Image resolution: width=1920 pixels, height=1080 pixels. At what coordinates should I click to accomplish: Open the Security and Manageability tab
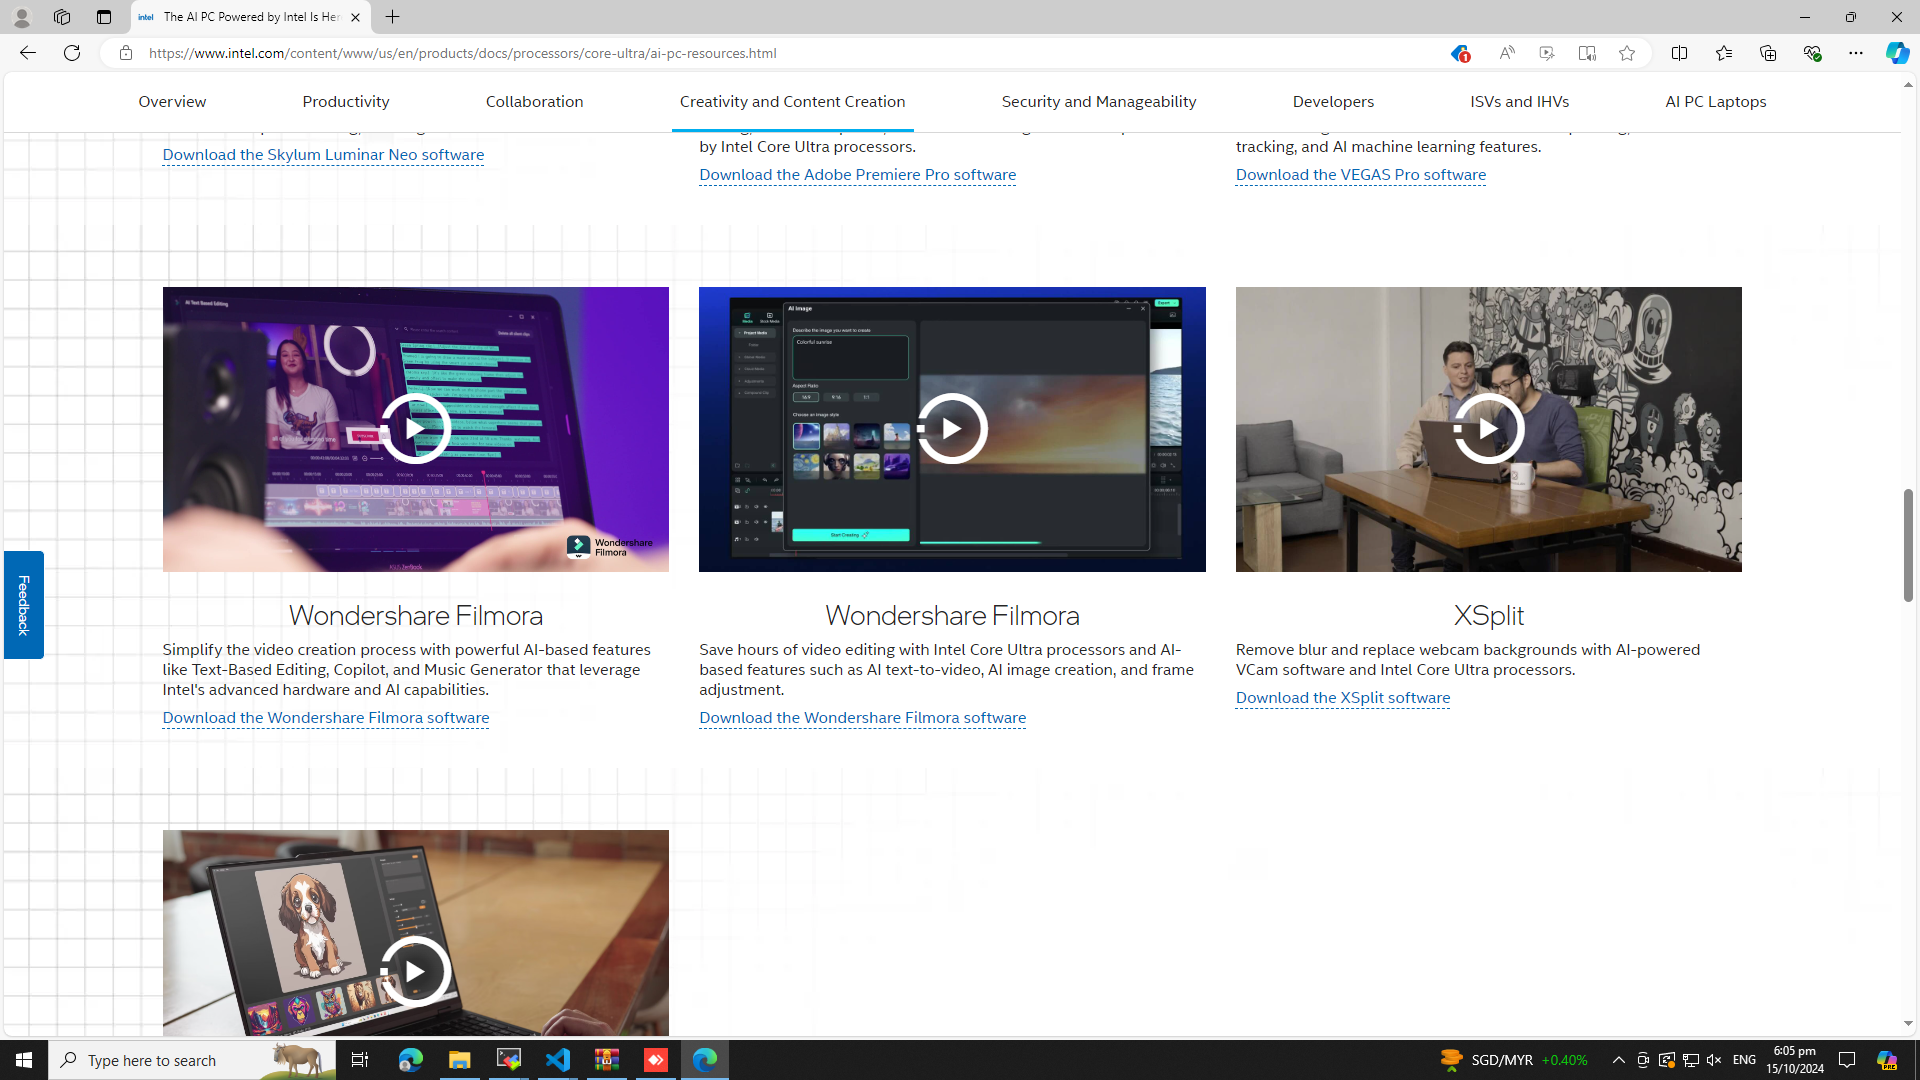pos(1099,101)
